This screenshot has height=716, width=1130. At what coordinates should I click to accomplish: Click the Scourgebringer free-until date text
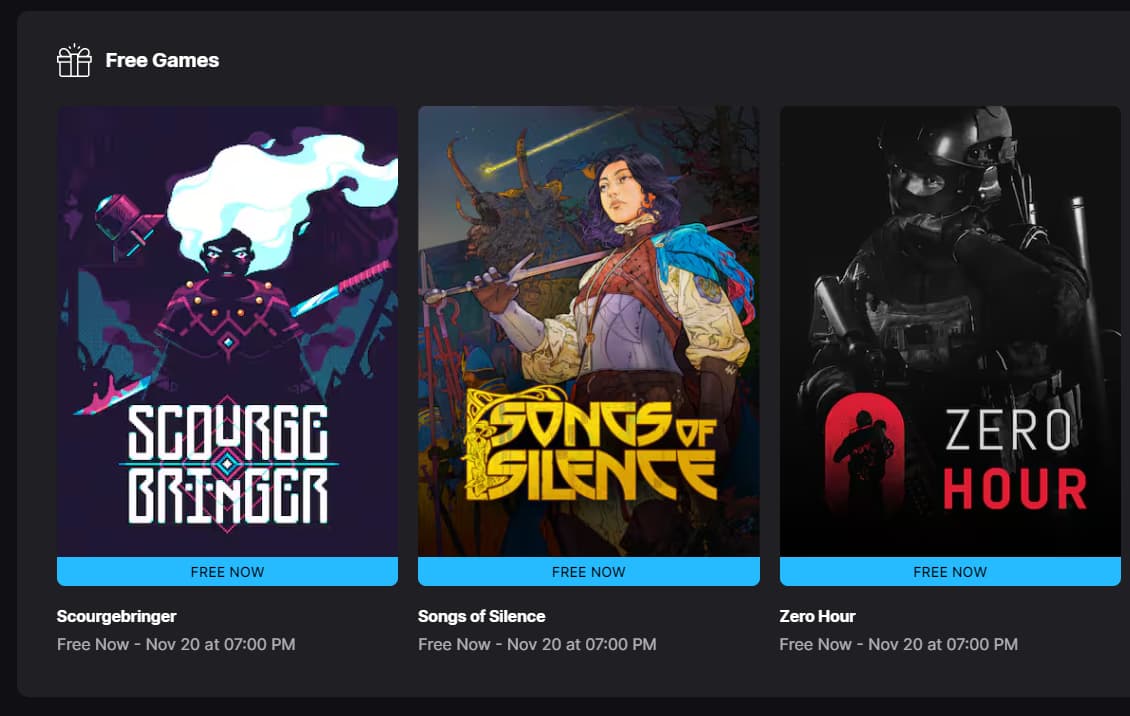click(x=176, y=644)
